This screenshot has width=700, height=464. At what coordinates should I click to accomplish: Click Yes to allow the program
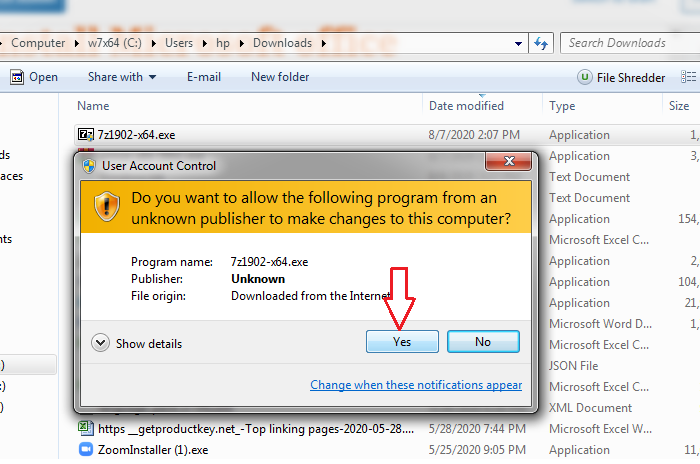(x=402, y=342)
